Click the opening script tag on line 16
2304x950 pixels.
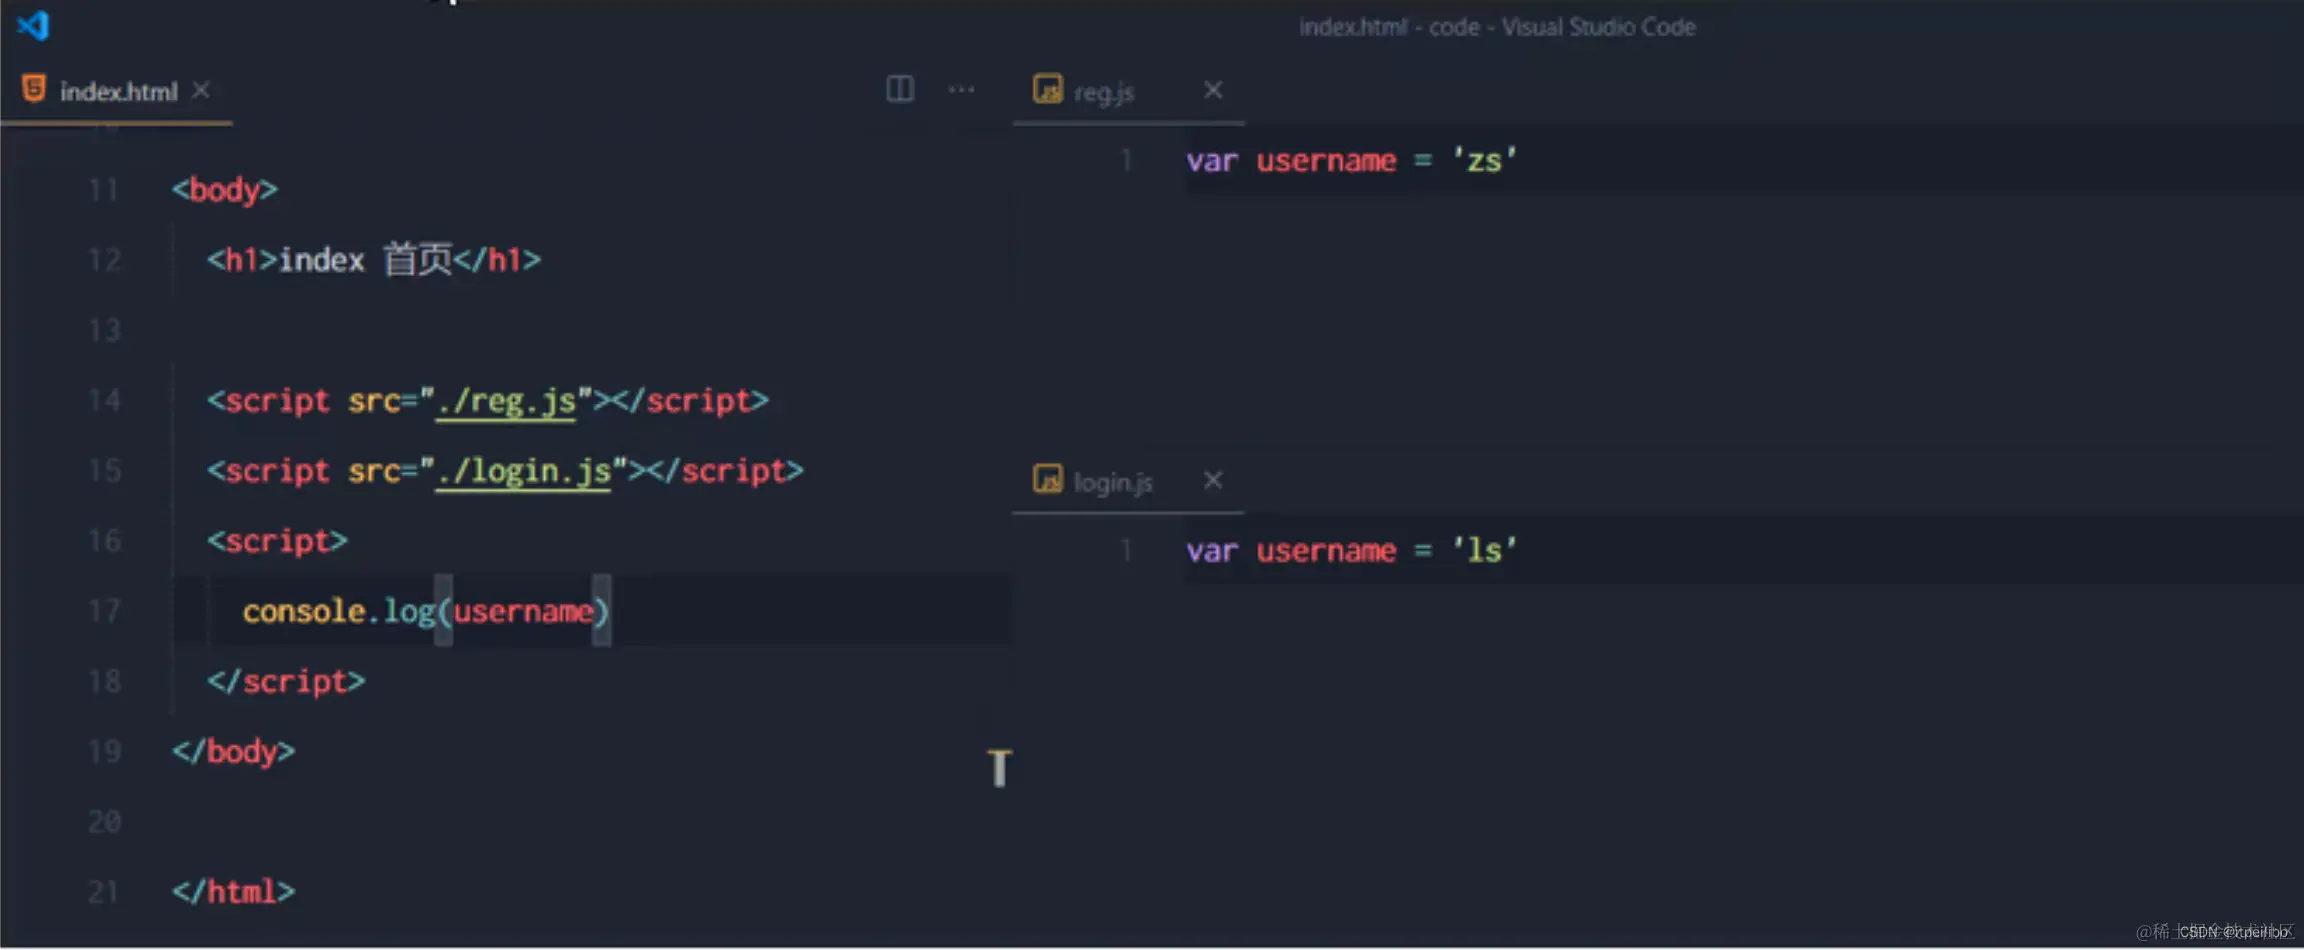[x=277, y=541]
